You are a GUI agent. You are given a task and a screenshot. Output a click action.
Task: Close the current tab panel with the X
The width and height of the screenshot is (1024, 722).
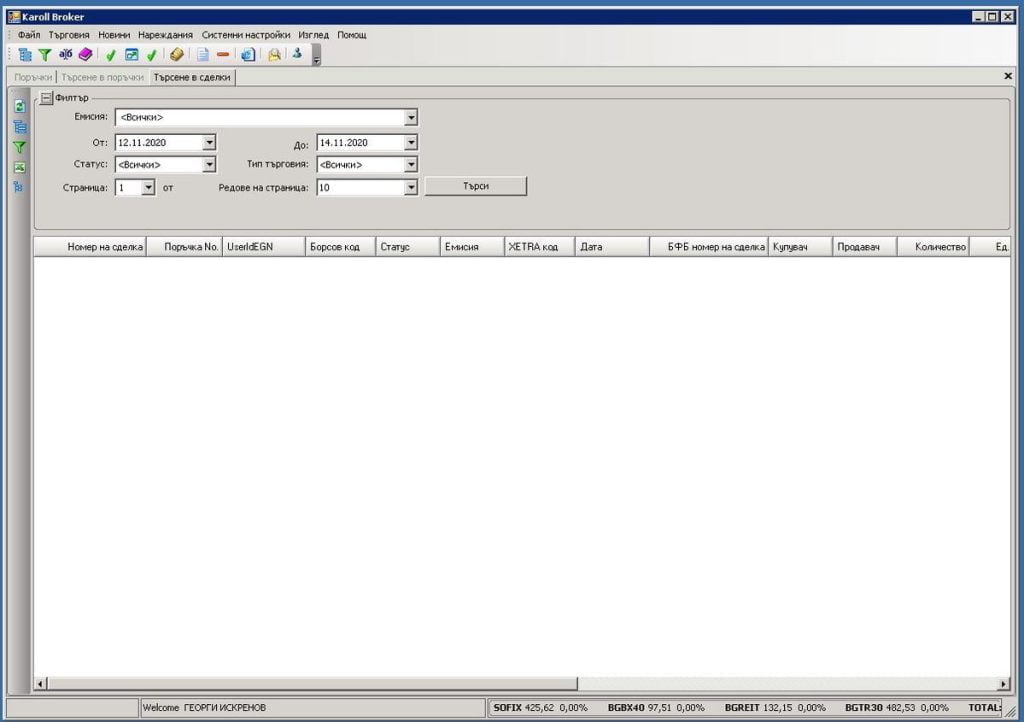(1008, 76)
